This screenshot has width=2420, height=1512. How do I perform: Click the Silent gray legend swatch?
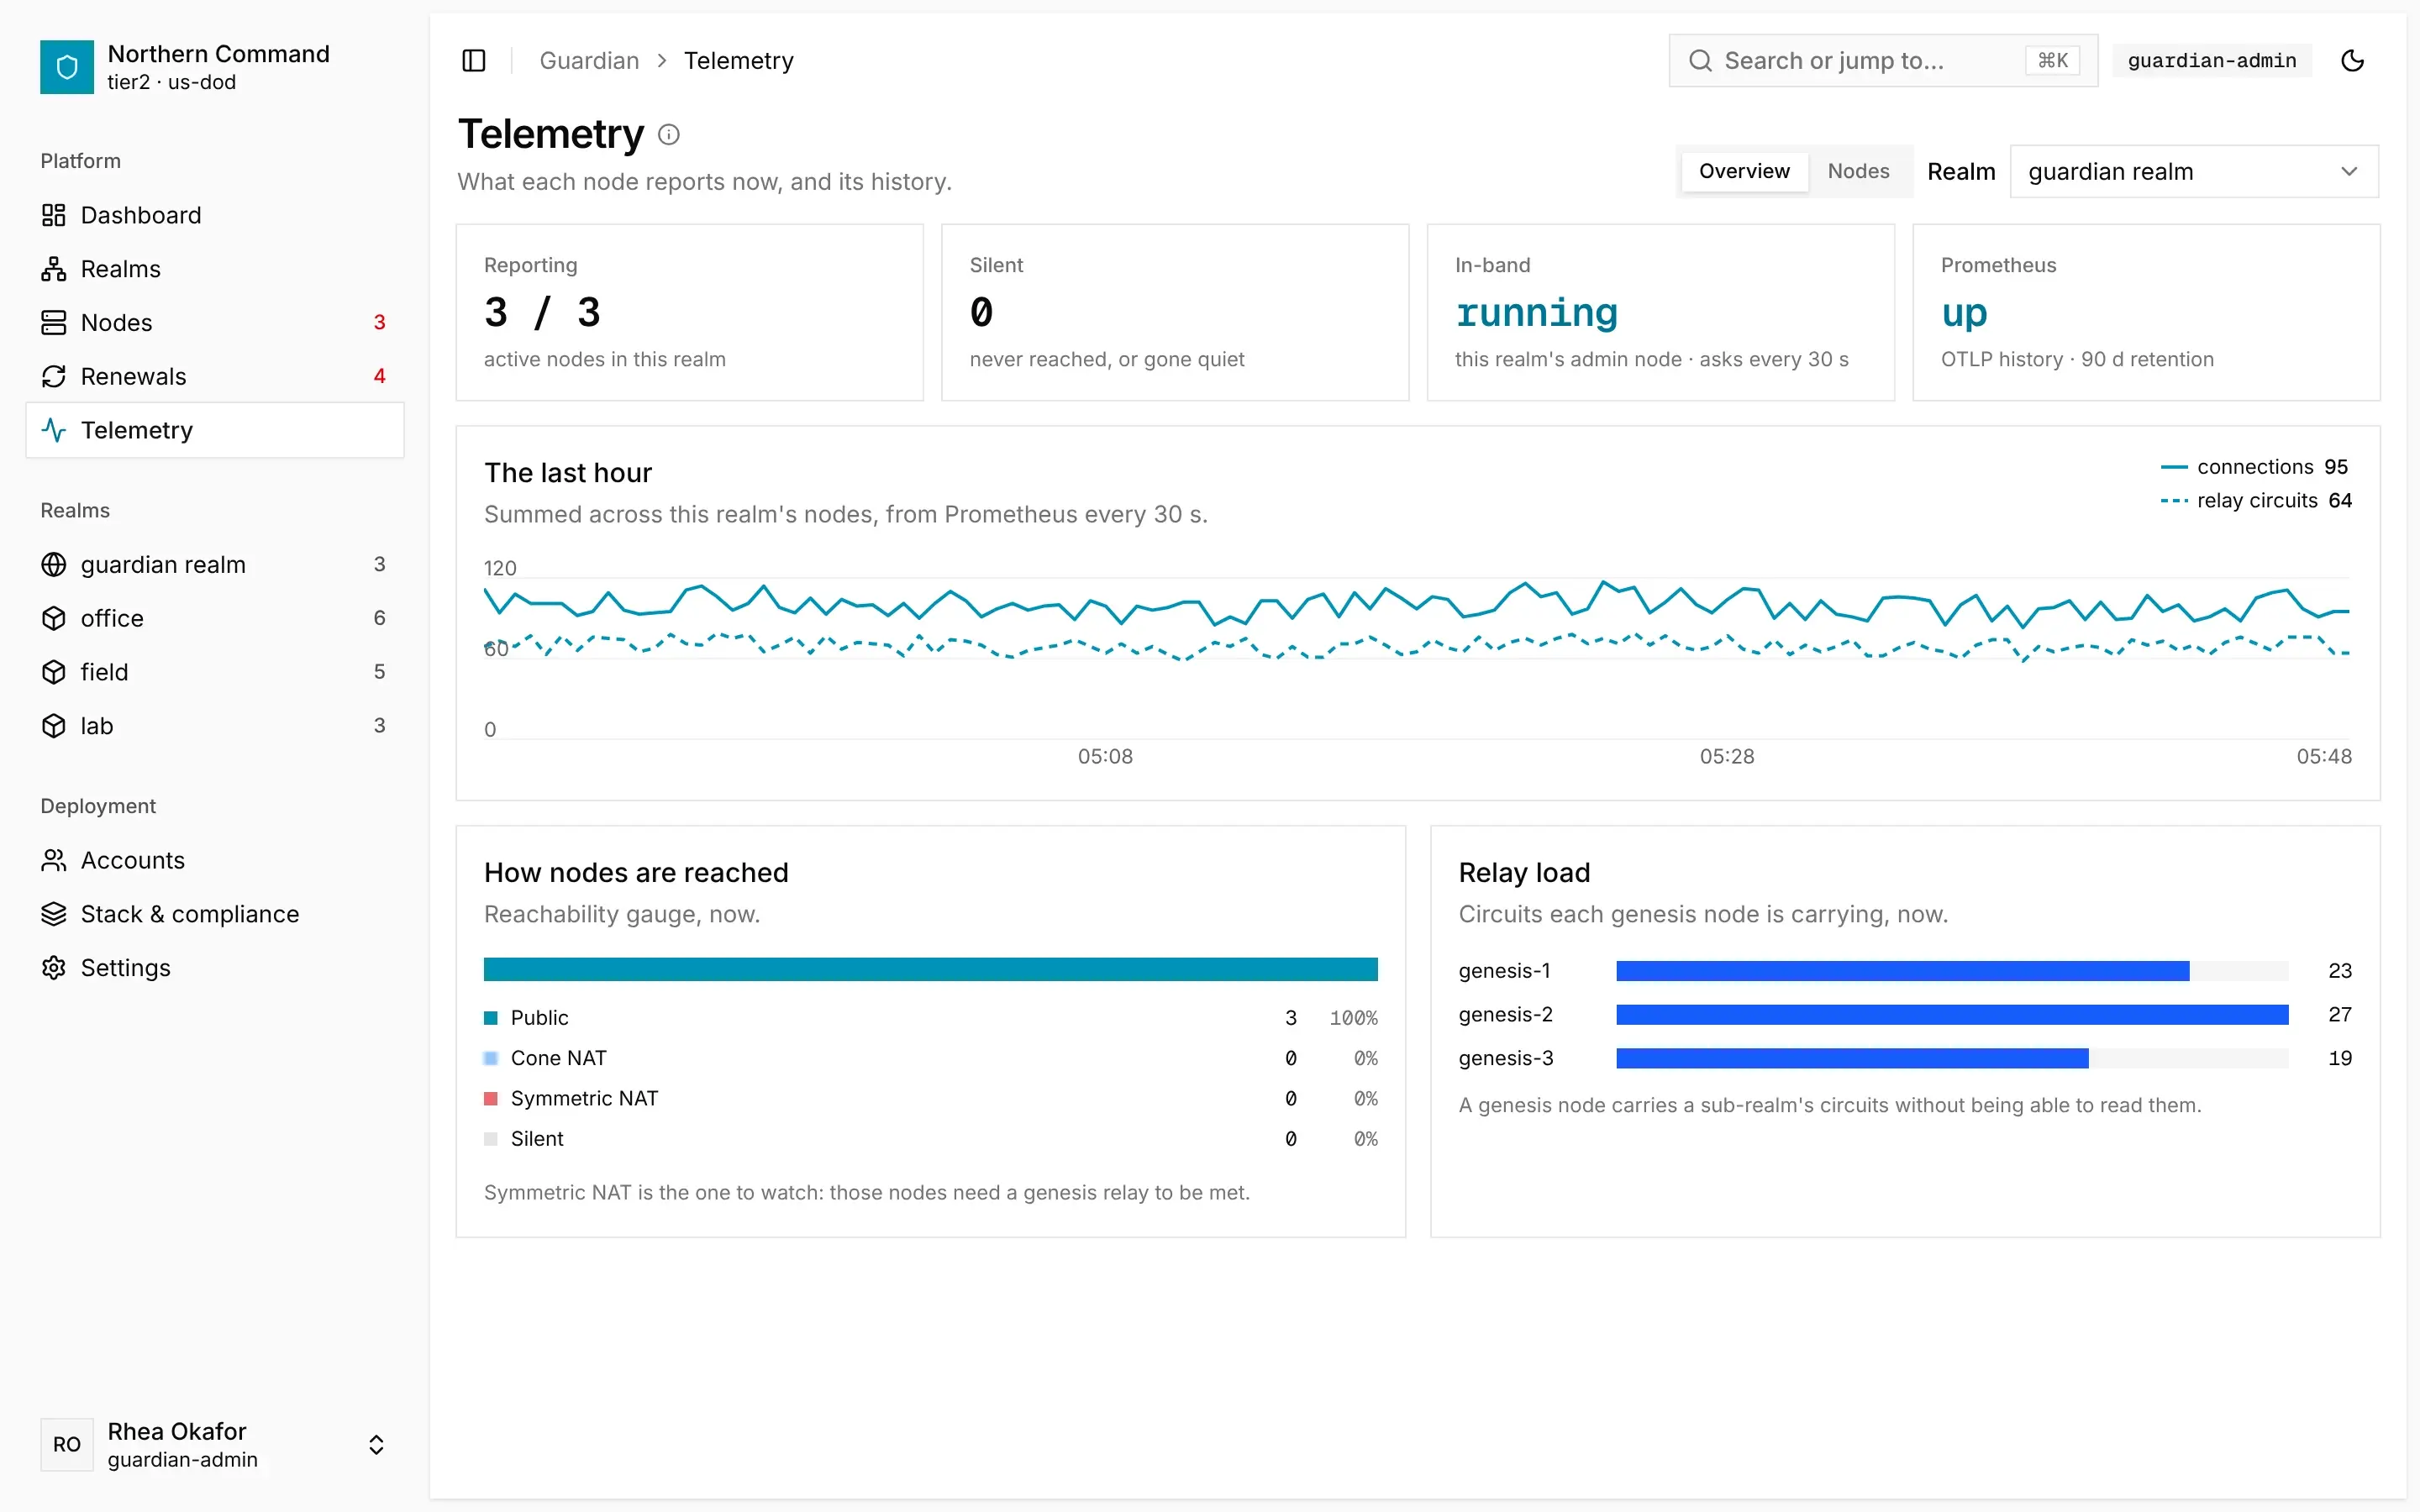click(491, 1139)
